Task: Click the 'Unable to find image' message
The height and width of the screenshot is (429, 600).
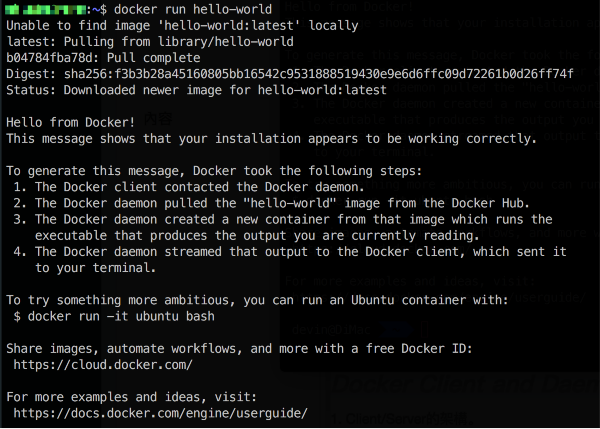Action: click(x=182, y=25)
